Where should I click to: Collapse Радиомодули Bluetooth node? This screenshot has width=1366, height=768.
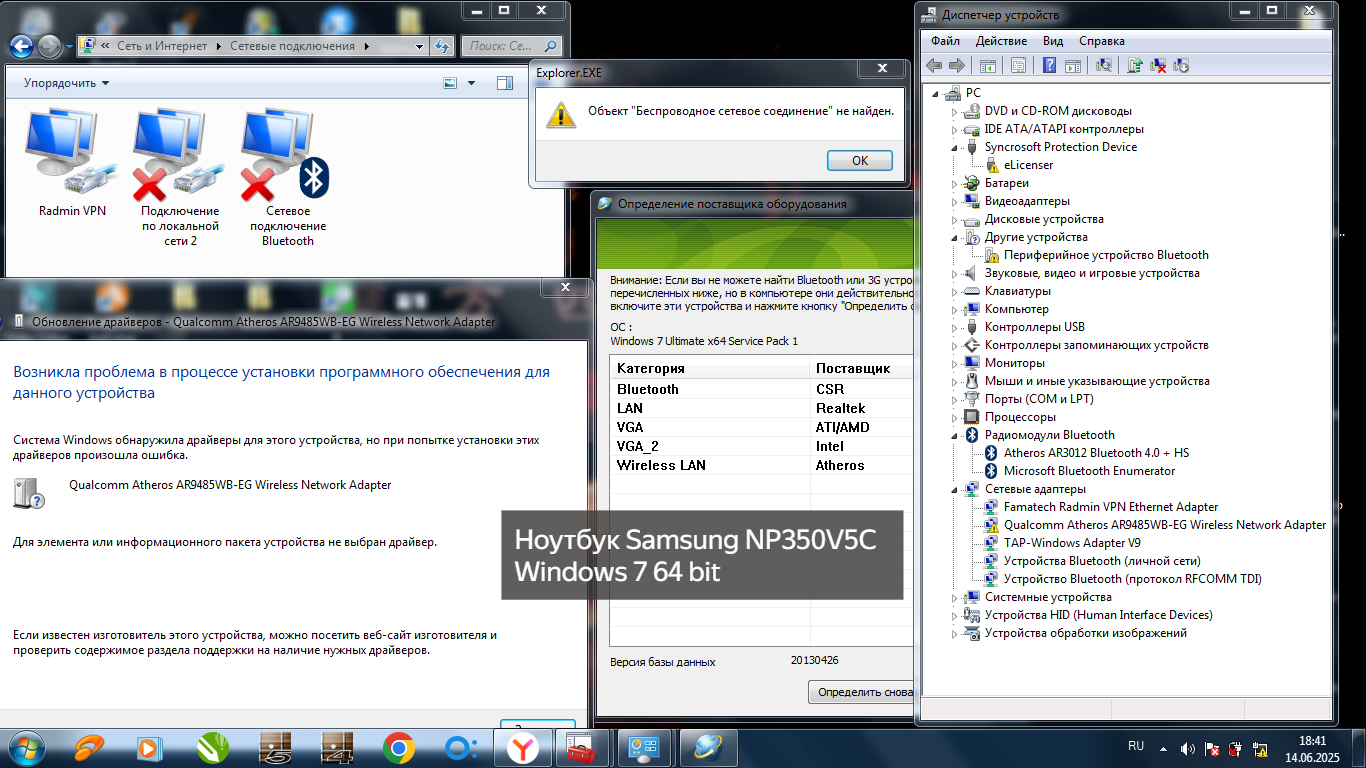954,435
